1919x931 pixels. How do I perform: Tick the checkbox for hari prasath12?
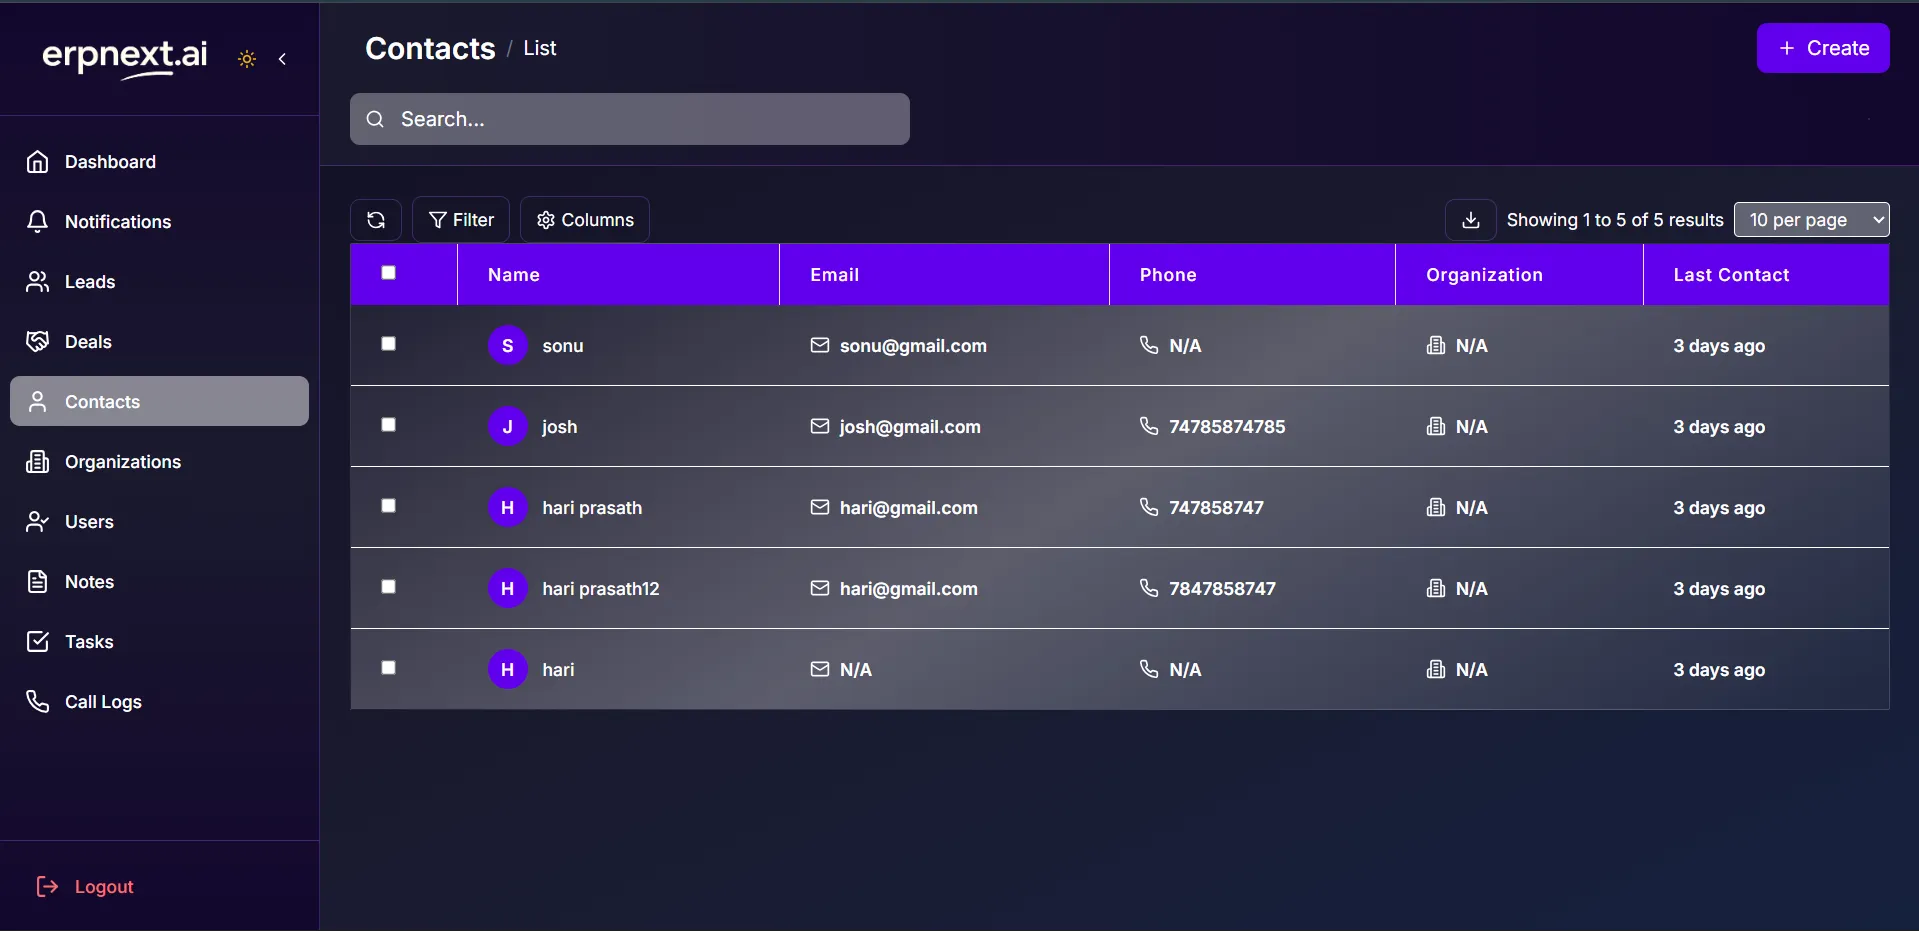tap(389, 587)
